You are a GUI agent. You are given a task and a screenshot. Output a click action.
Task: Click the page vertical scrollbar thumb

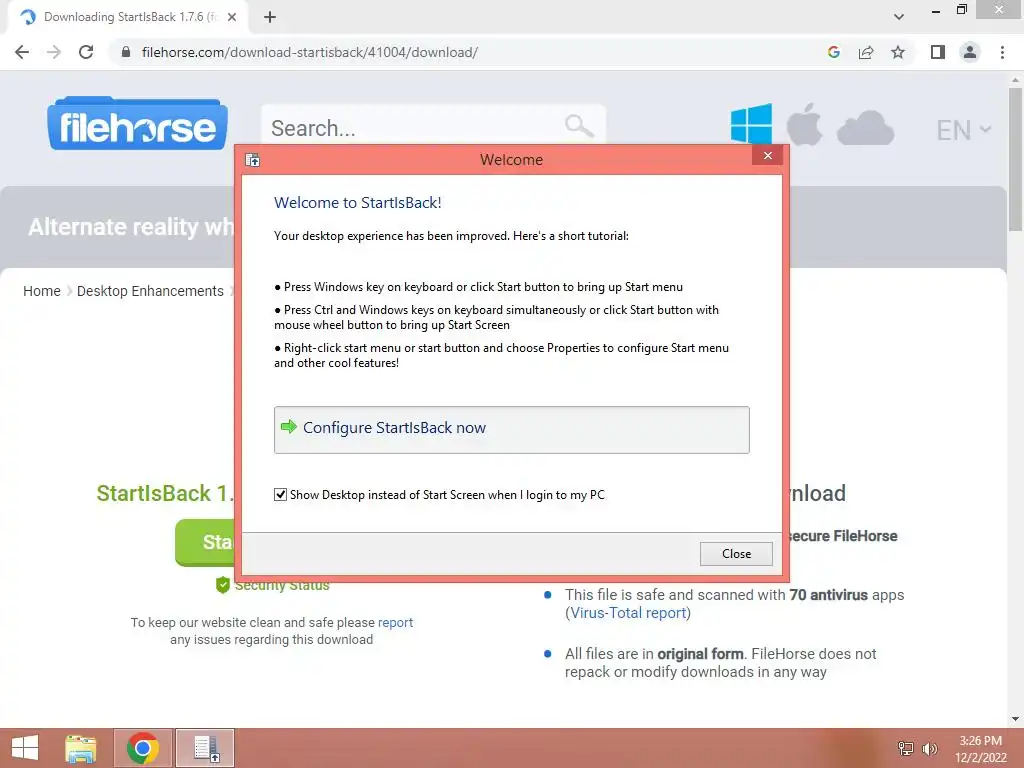click(x=1015, y=159)
